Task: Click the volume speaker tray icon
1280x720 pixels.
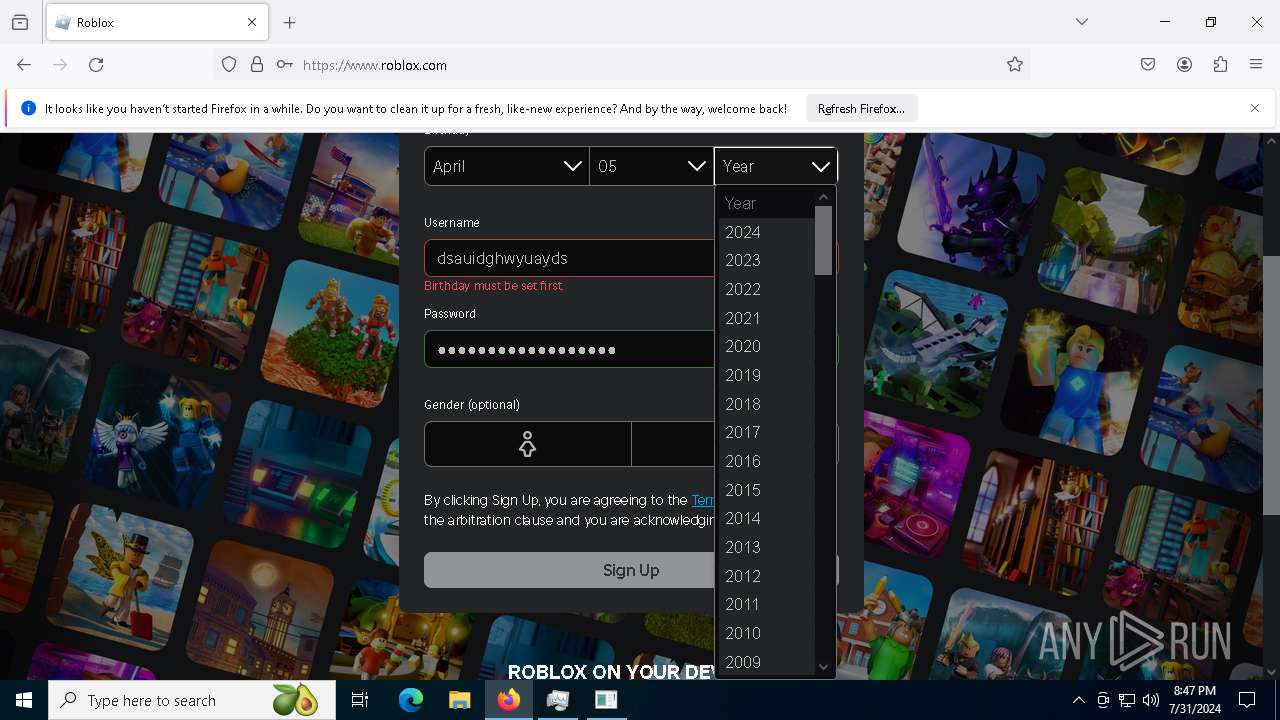Action: click(1151, 700)
